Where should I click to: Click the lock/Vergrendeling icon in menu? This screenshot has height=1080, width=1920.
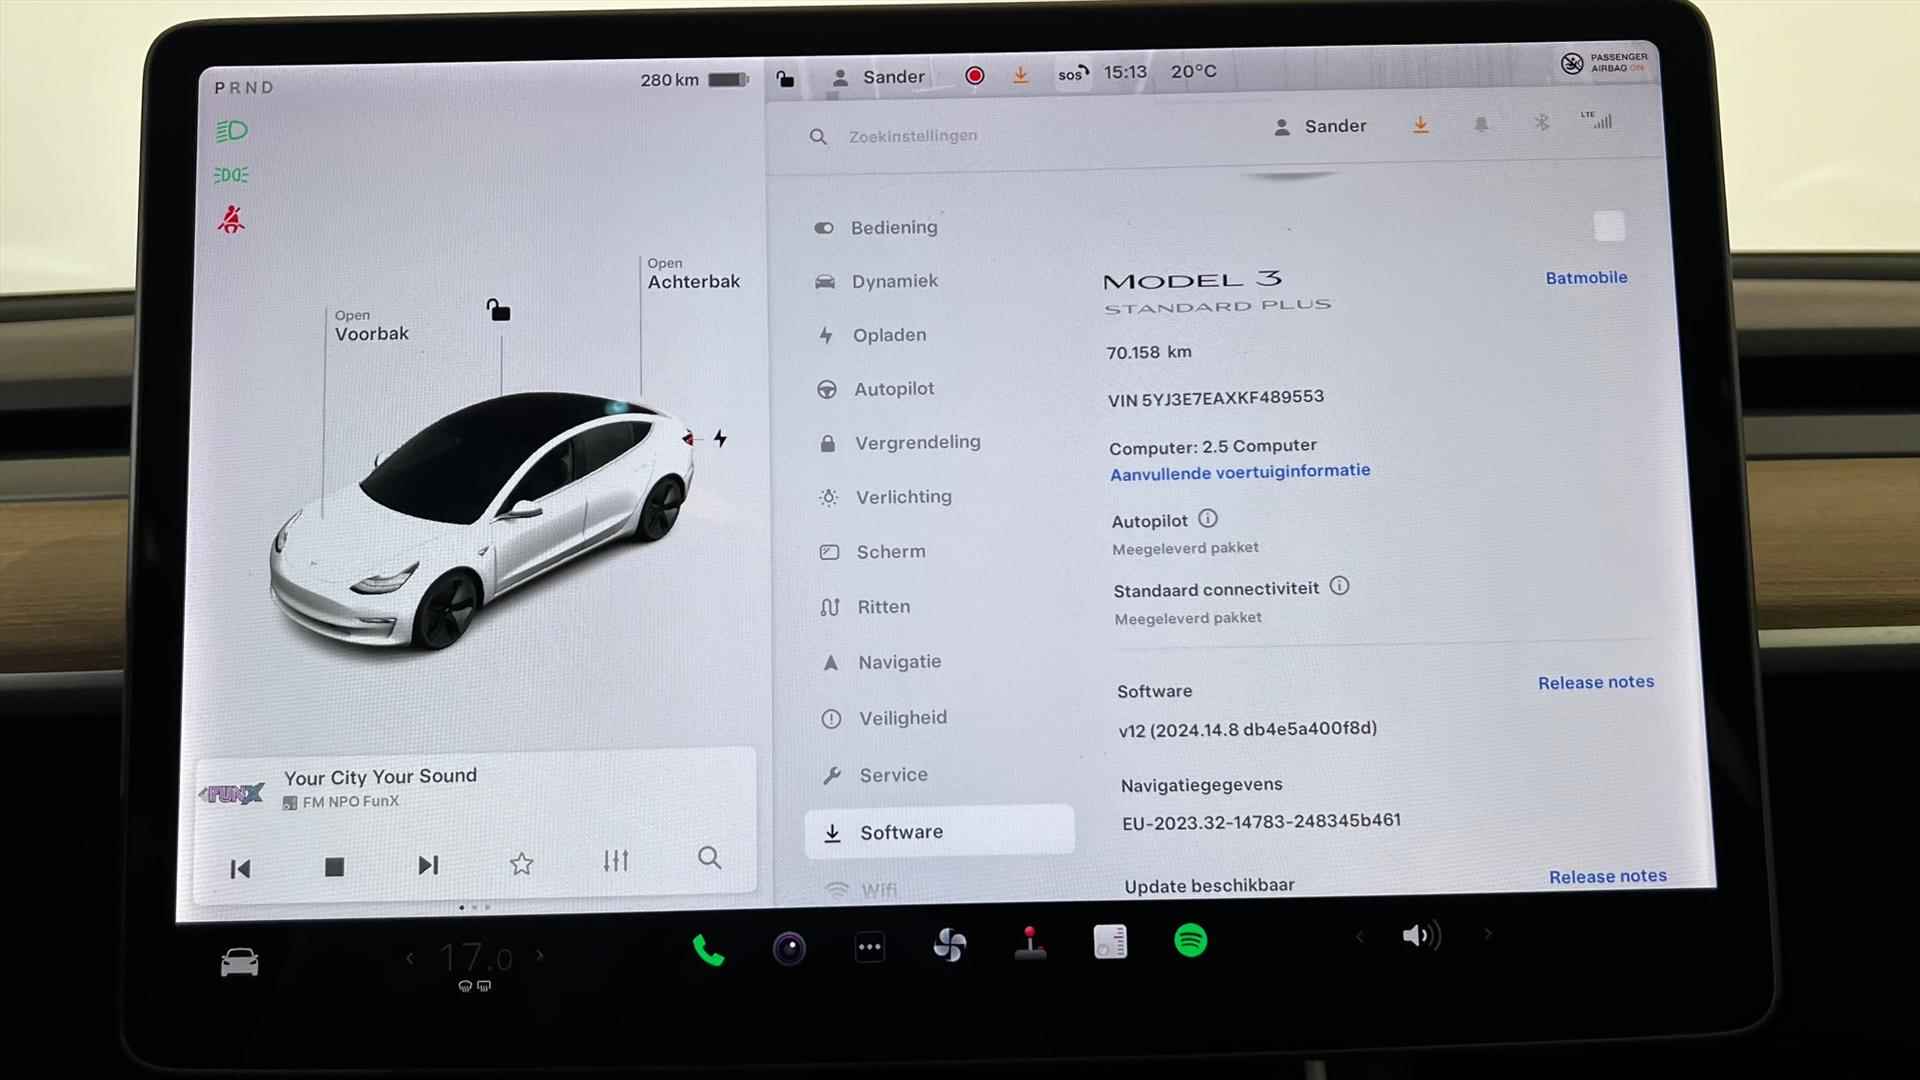coord(829,442)
